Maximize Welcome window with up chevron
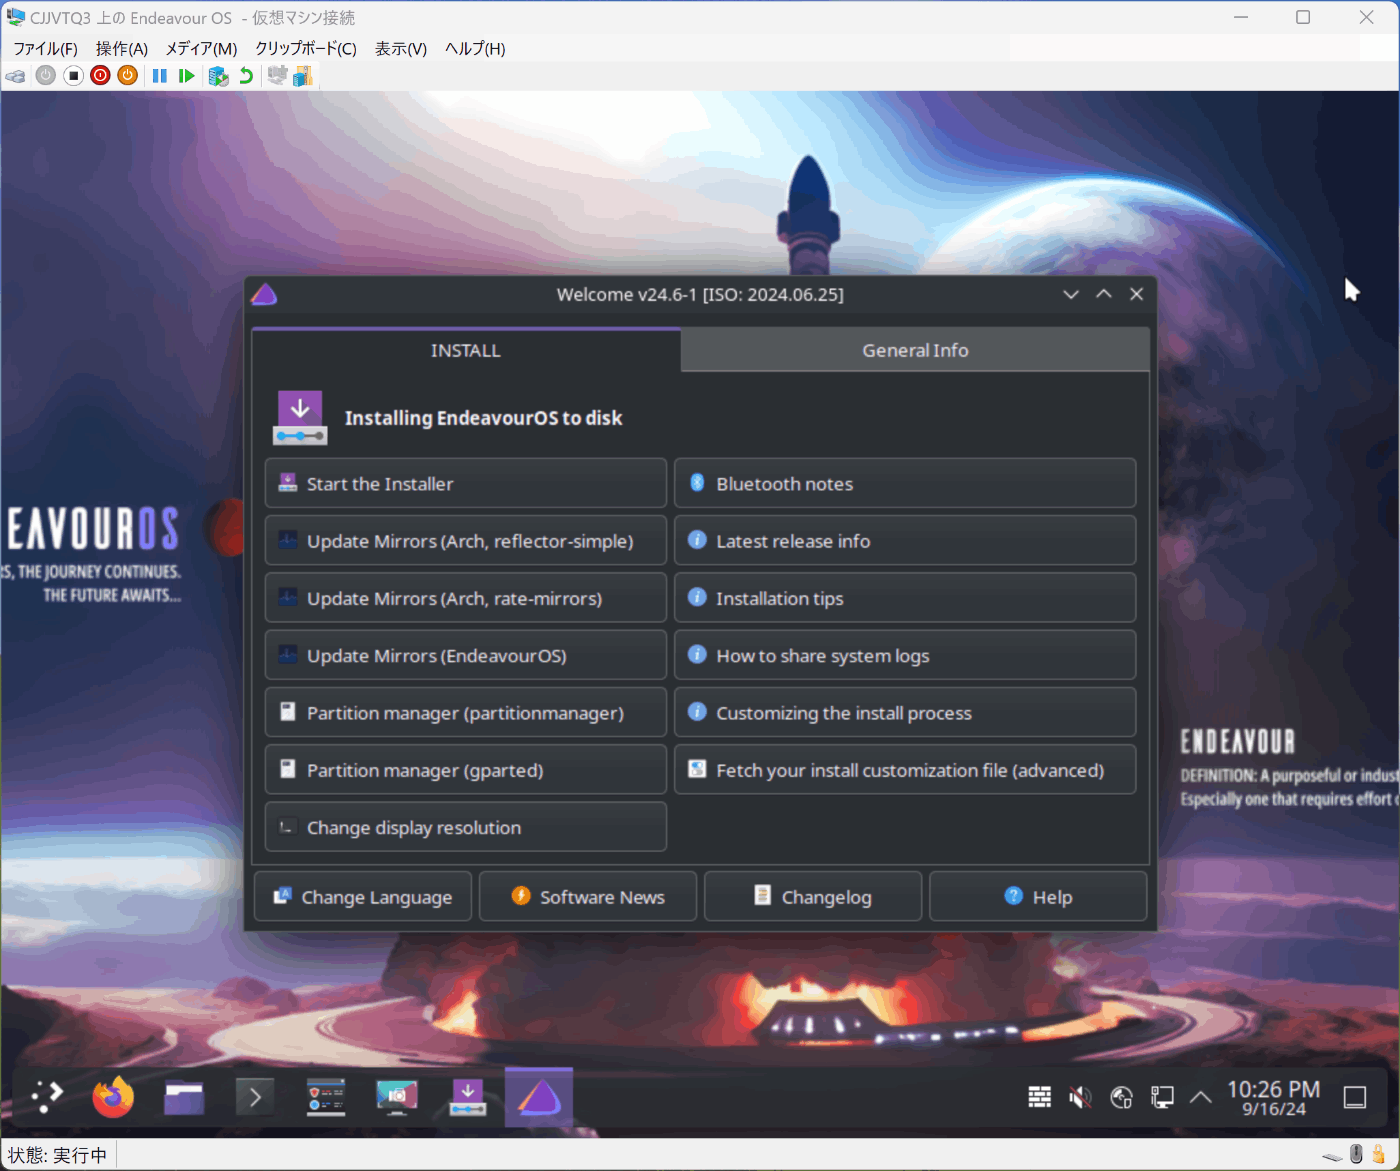The height and width of the screenshot is (1171, 1400). tap(1104, 294)
